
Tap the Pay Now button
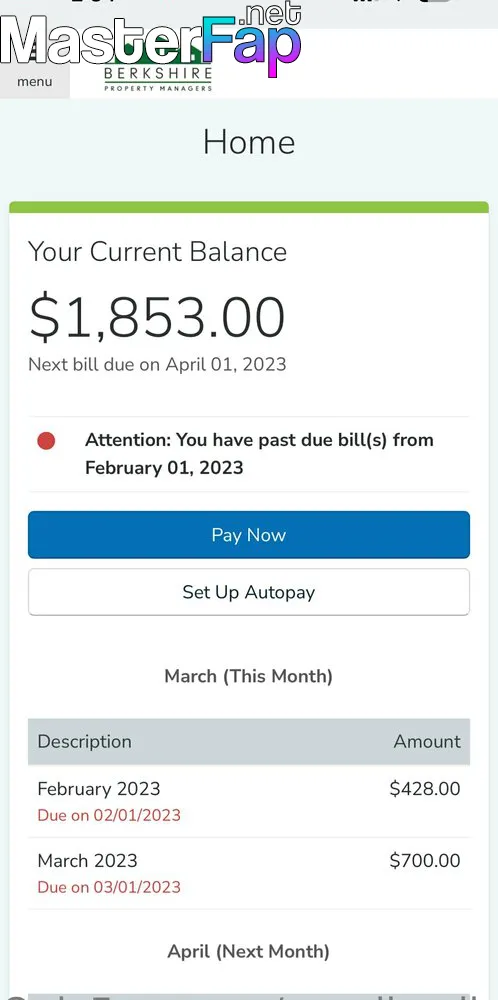[x=249, y=534]
